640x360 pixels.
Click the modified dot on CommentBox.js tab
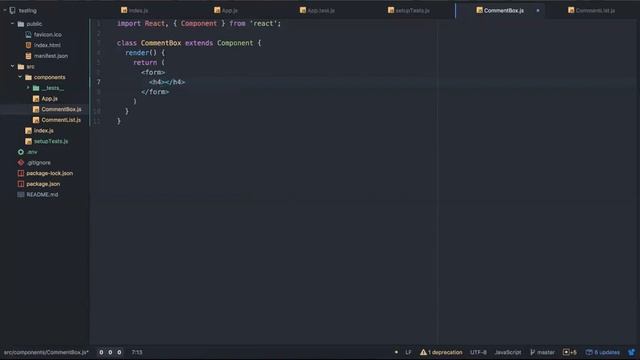point(538,11)
